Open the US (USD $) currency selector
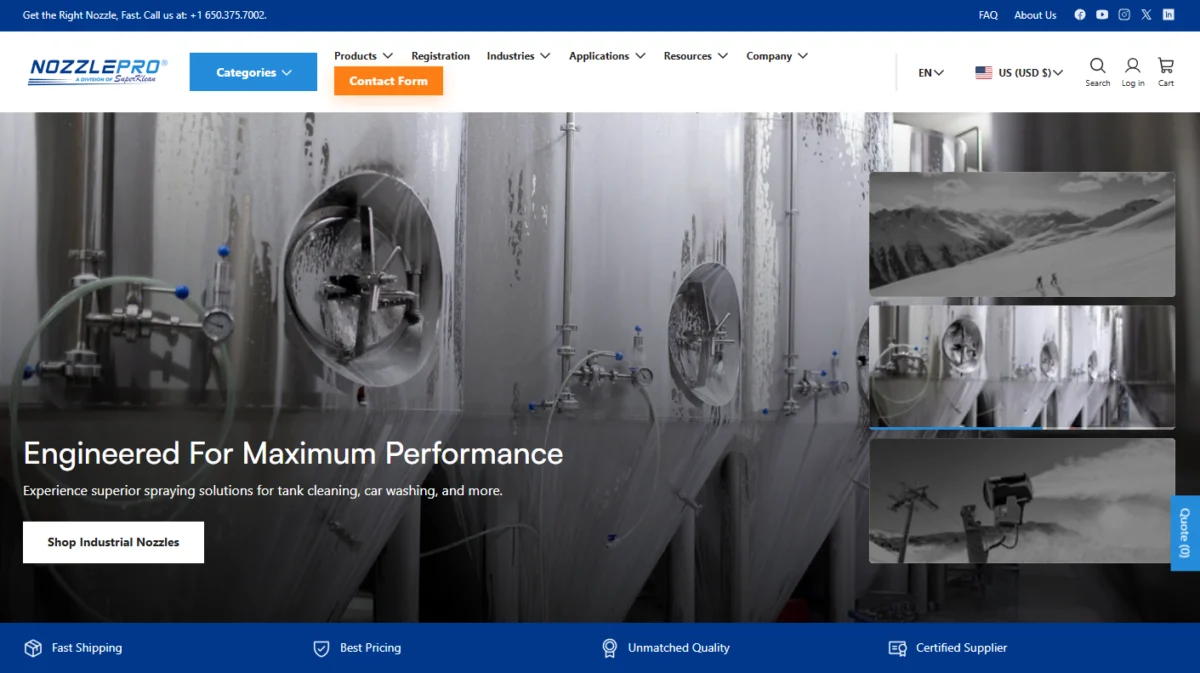This screenshot has height=673, width=1200. [x=1018, y=72]
